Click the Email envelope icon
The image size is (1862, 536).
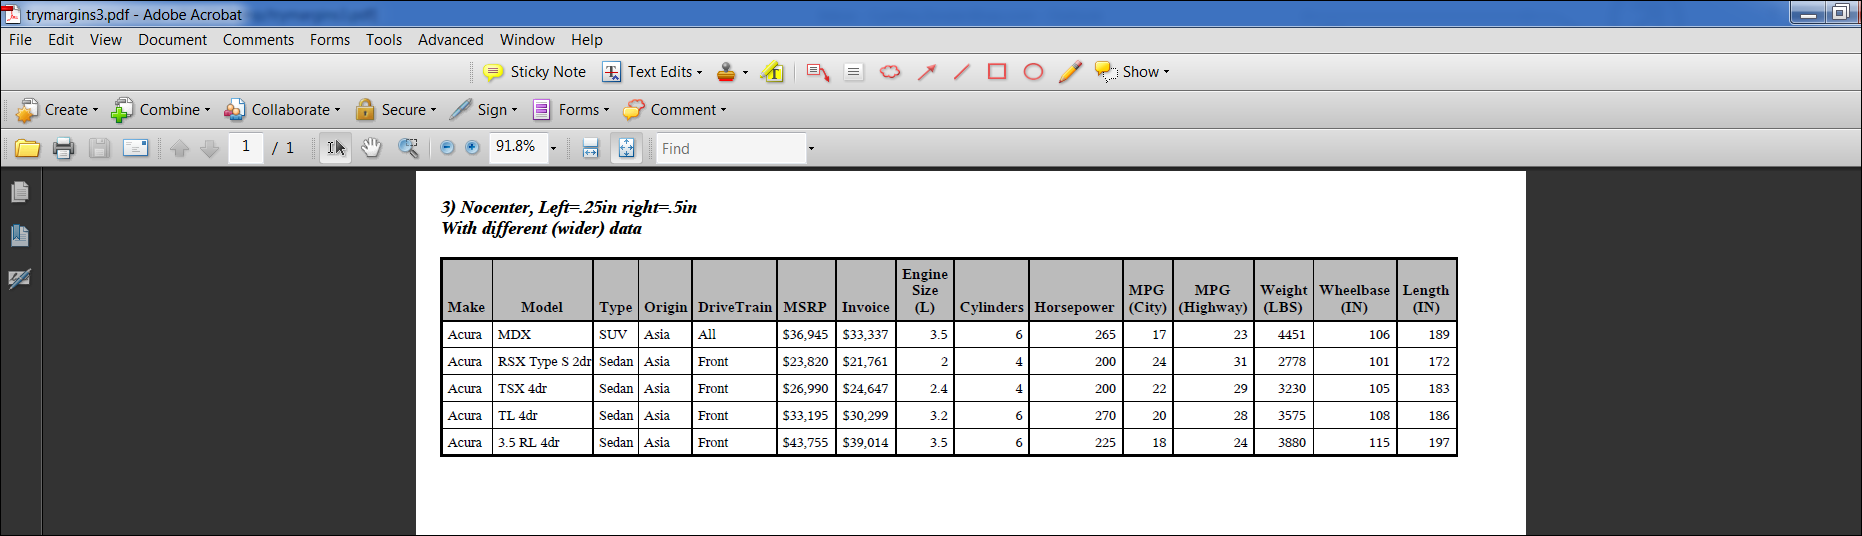[x=135, y=148]
